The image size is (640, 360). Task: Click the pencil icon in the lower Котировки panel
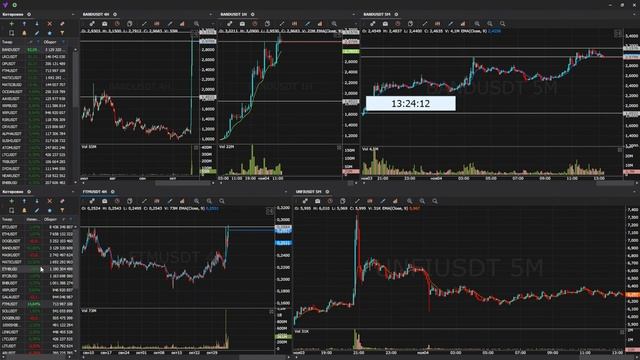(37, 210)
